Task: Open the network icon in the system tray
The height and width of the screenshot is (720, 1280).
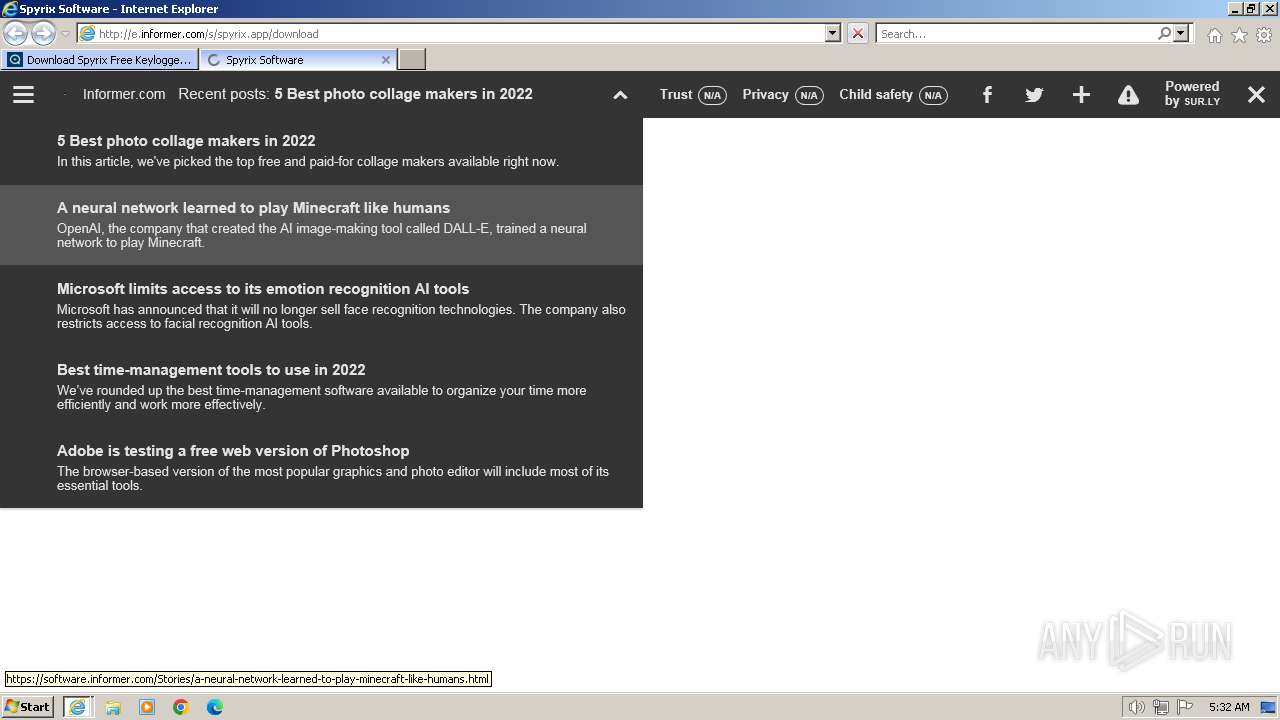Action: tap(1161, 707)
